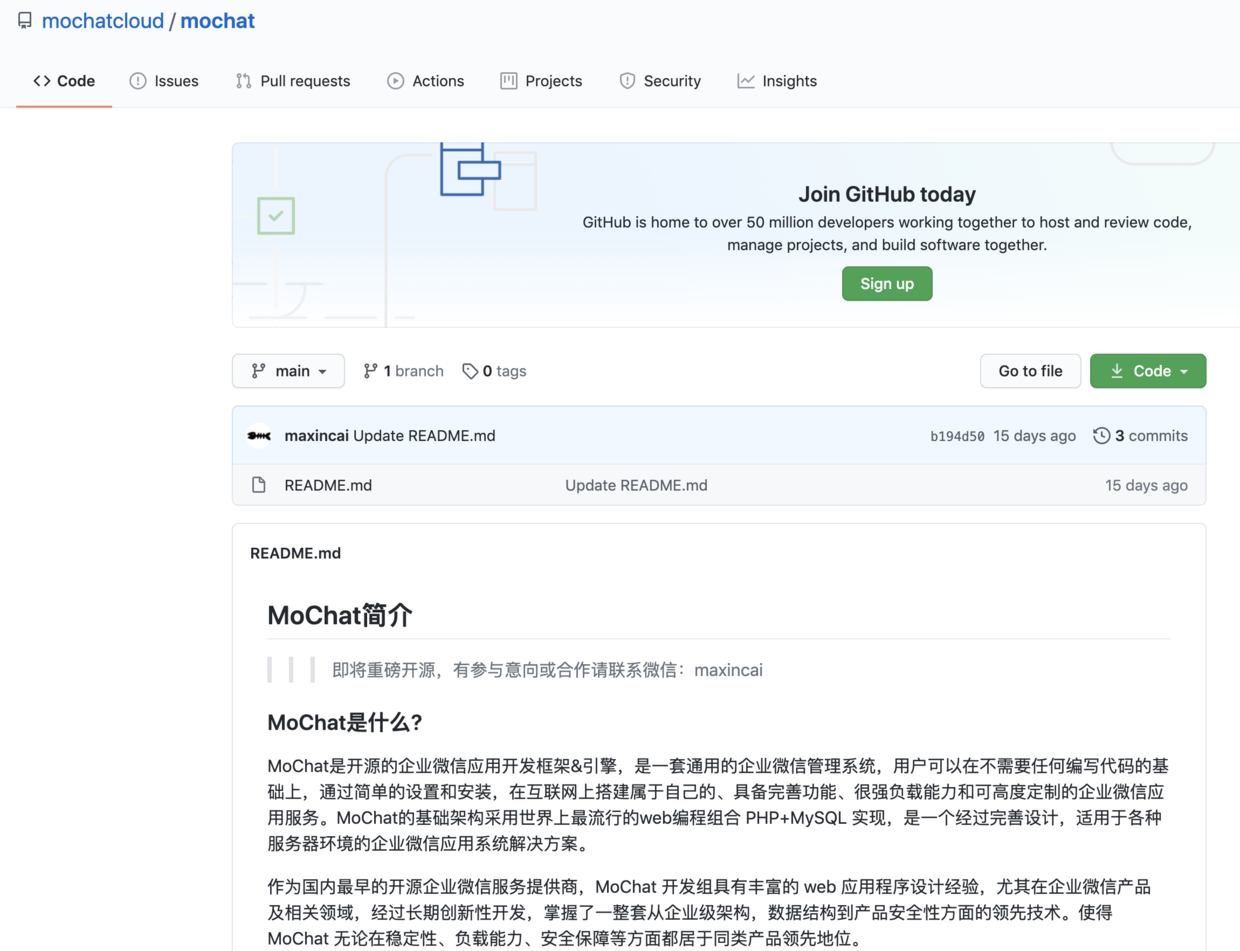Open the maxincai author name link
The width and height of the screenshot is (1240, 951).
coord(317,436)
